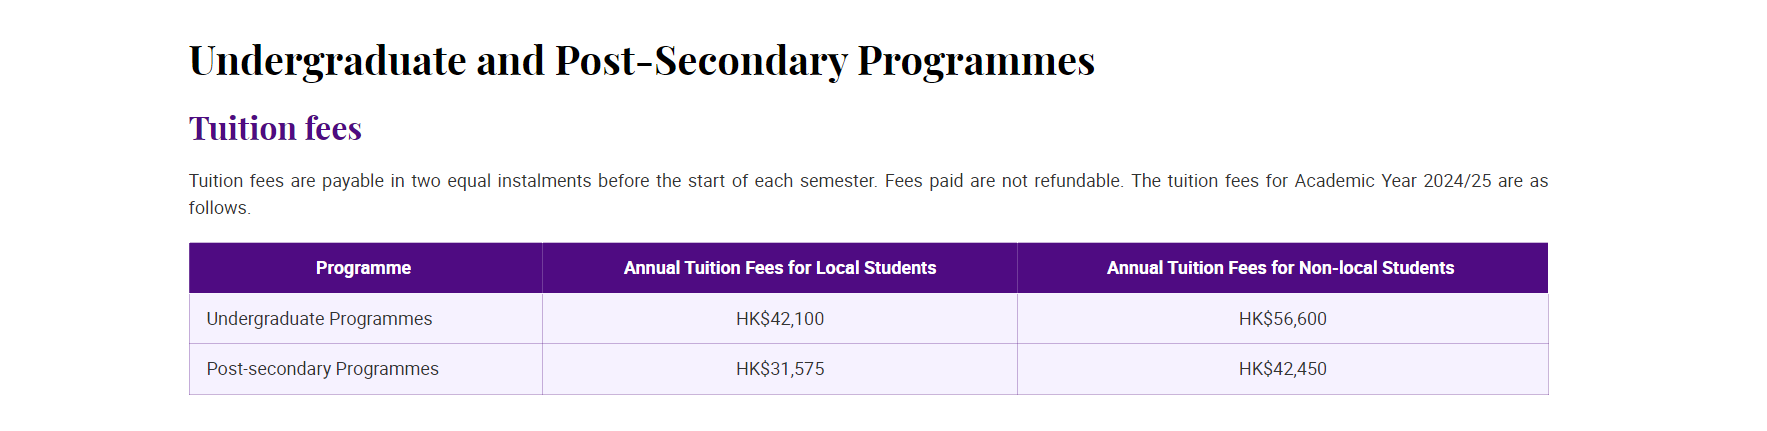Click 'before the start of each semester' text
This screenshot has width=1767, height=431.
[x=737, y=181]
